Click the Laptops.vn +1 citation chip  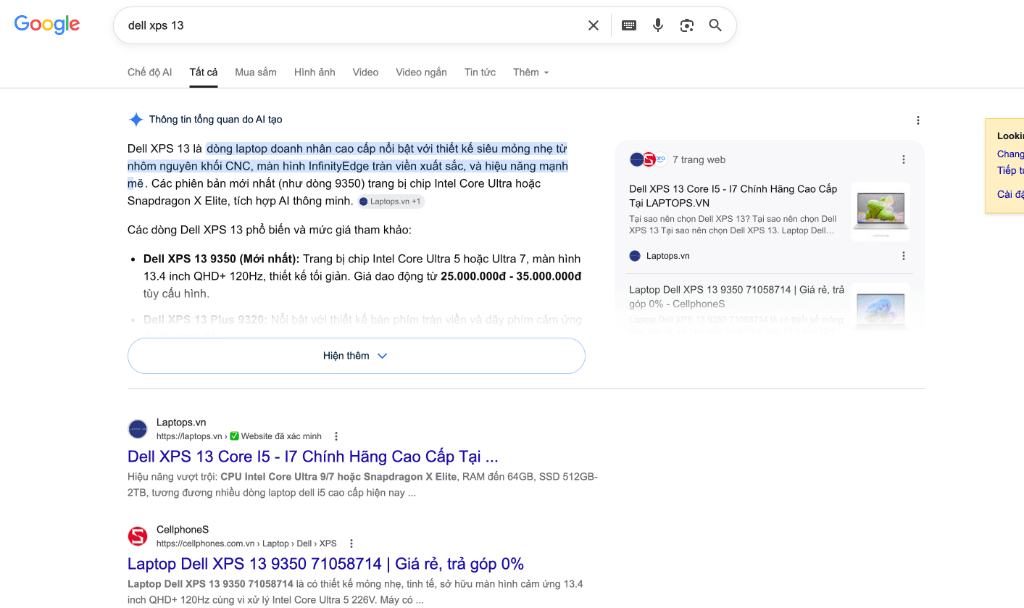(x=391, y=202)
